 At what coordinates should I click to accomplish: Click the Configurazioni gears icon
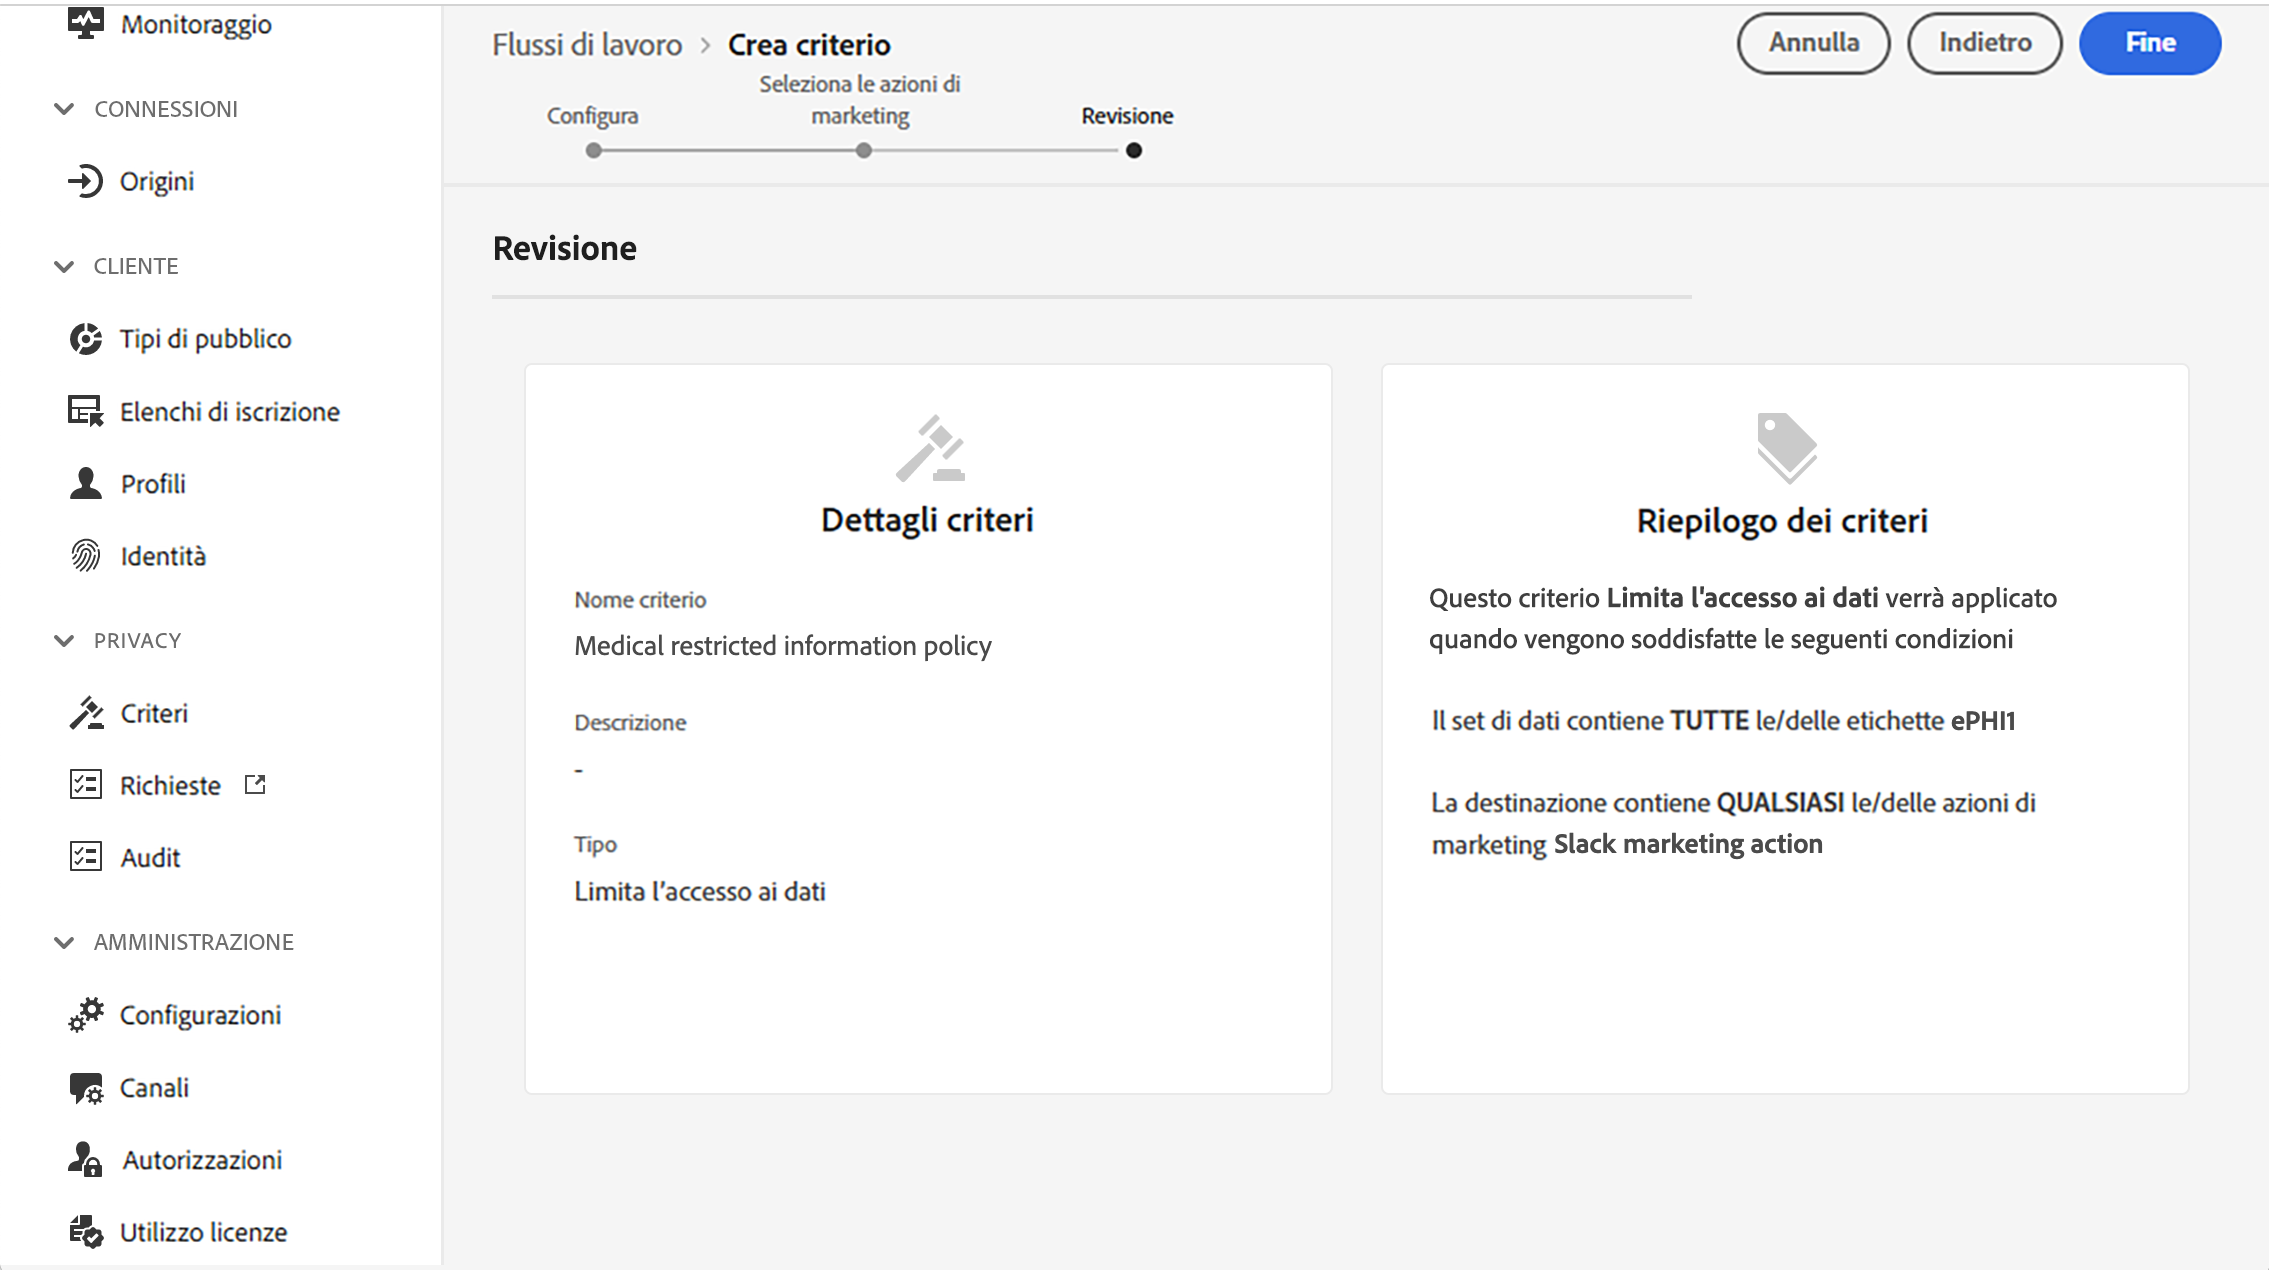coord(86,1014)
